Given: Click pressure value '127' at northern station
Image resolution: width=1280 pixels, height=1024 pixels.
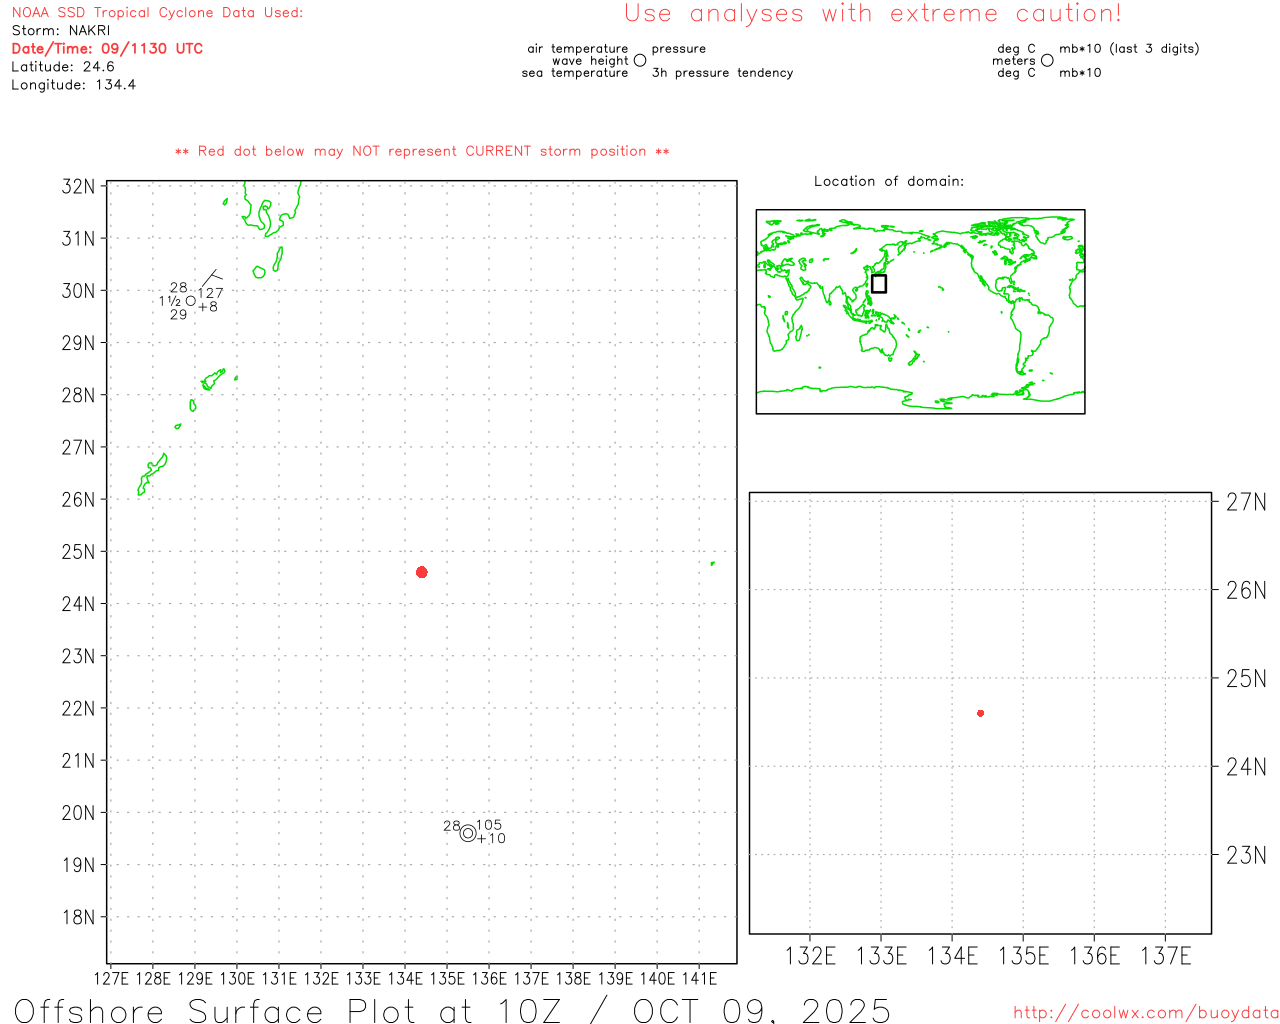Looking at the screenshot, I should coord(211,293).
